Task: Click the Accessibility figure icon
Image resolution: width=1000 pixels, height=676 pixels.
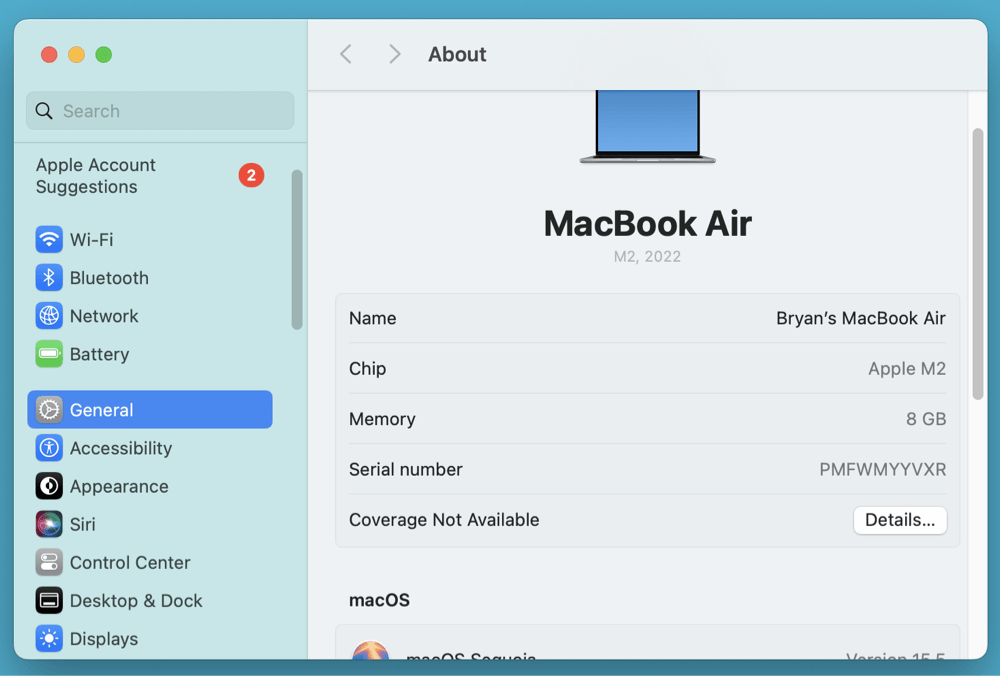Action: click(48, 447)
